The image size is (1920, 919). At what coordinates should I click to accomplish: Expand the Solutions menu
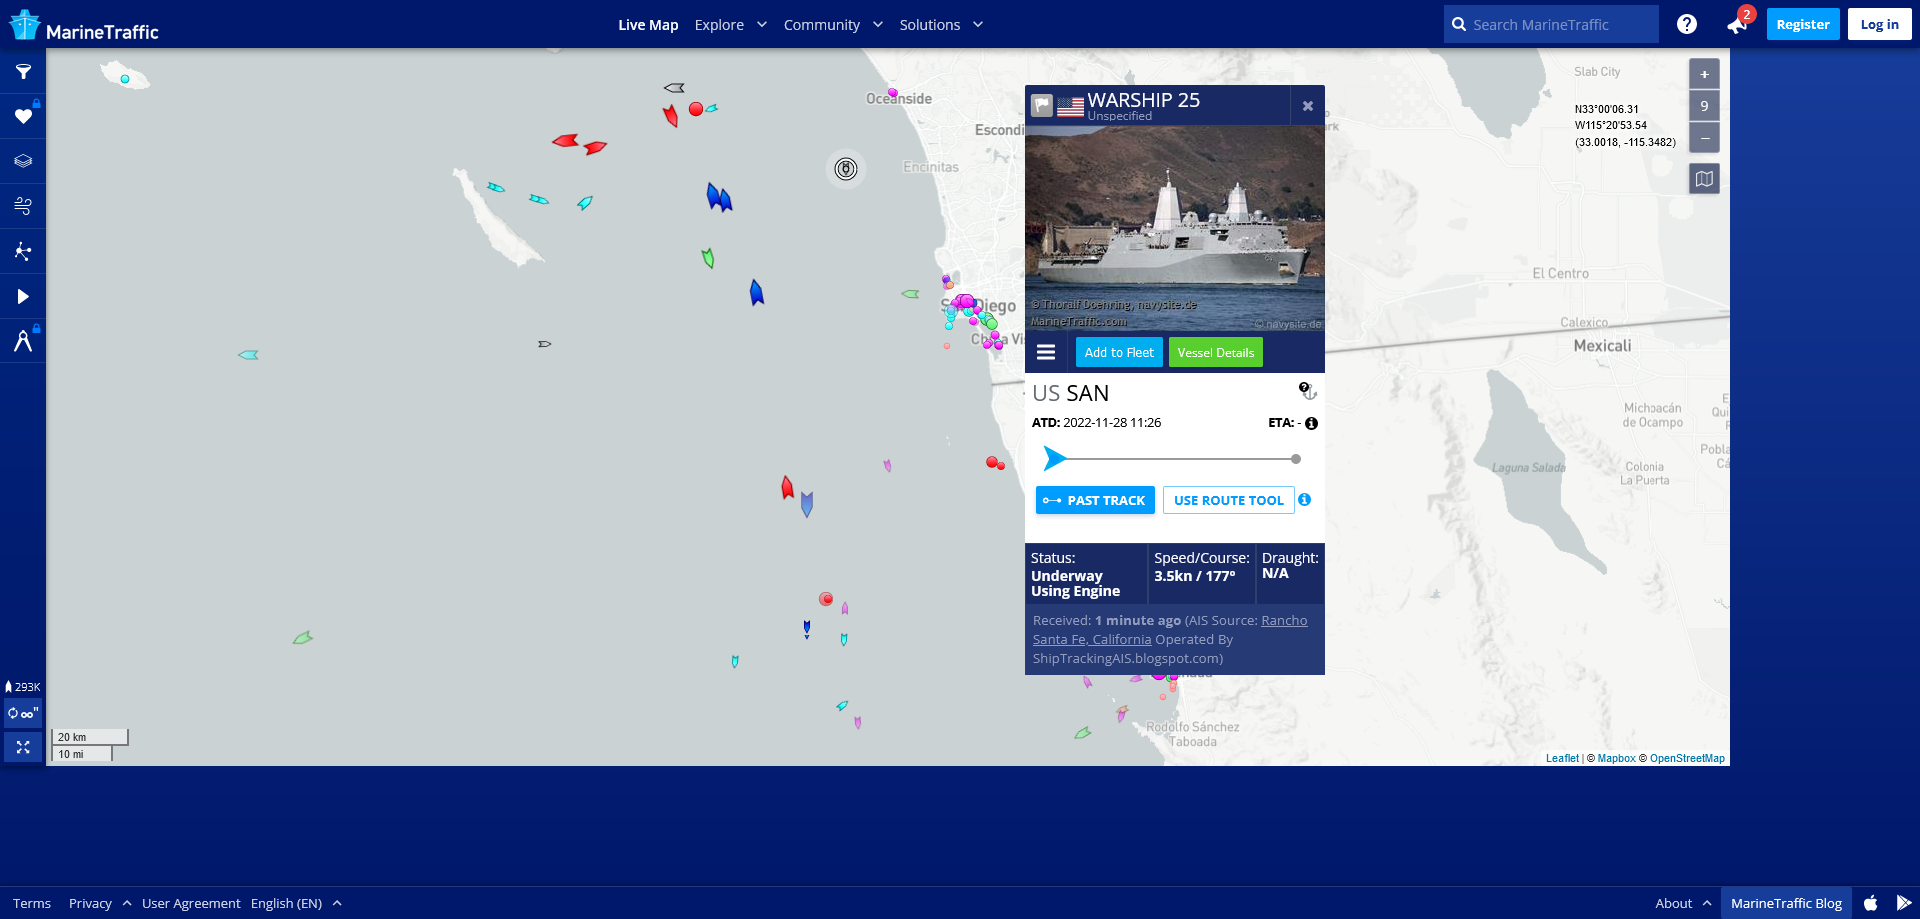941,25
